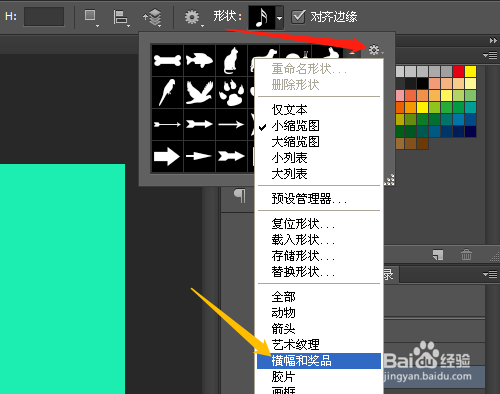
Task: Open the options bar gear settings
Action: (x=193, y=17)
